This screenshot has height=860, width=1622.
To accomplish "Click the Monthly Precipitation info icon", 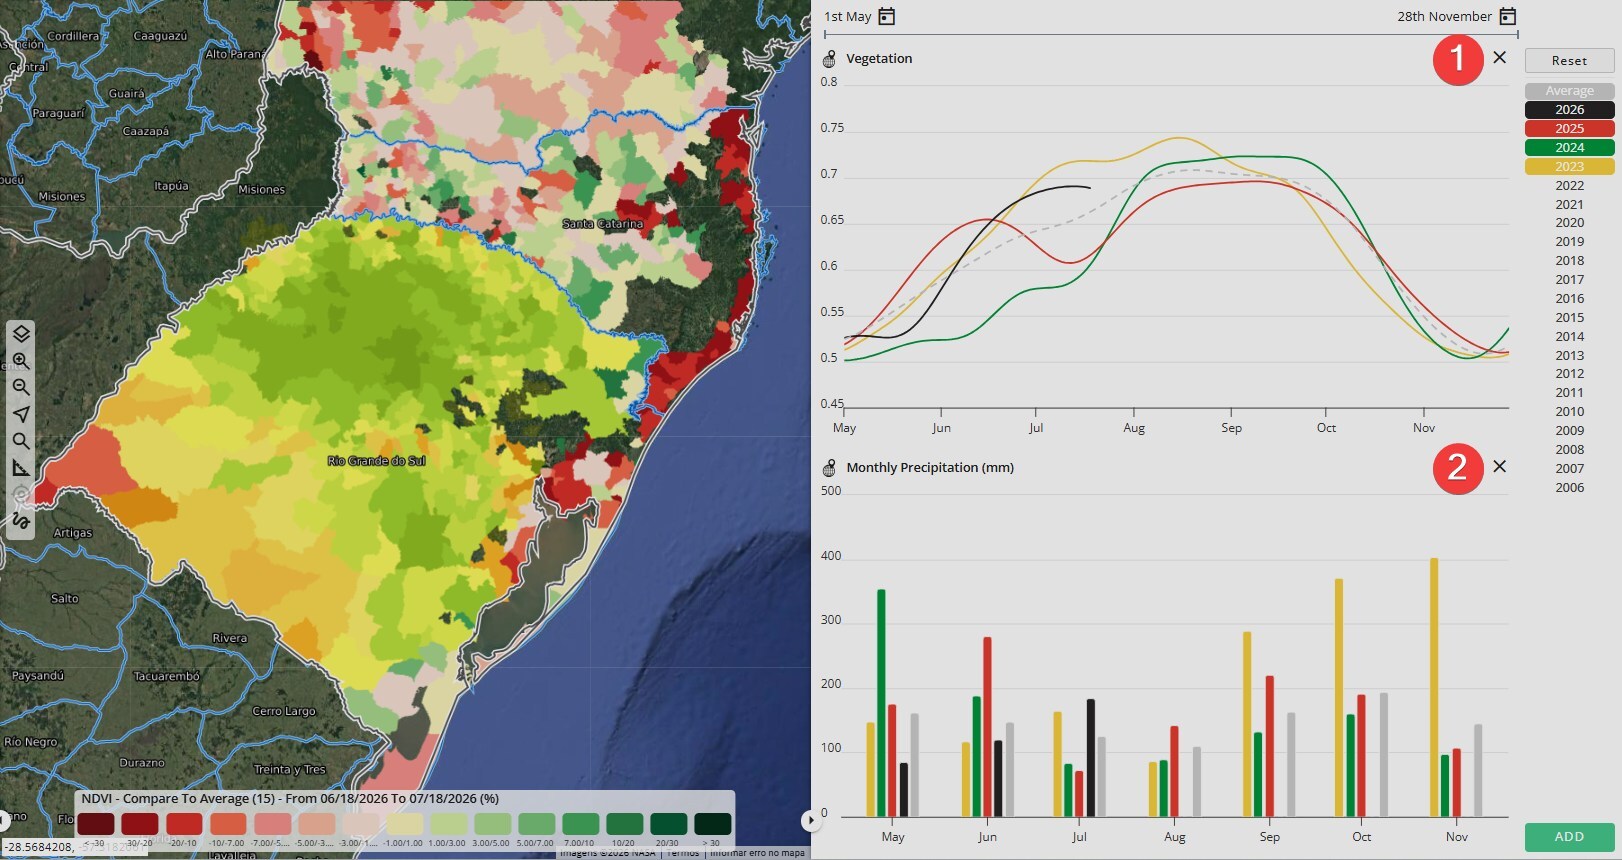I will (829, 468).
